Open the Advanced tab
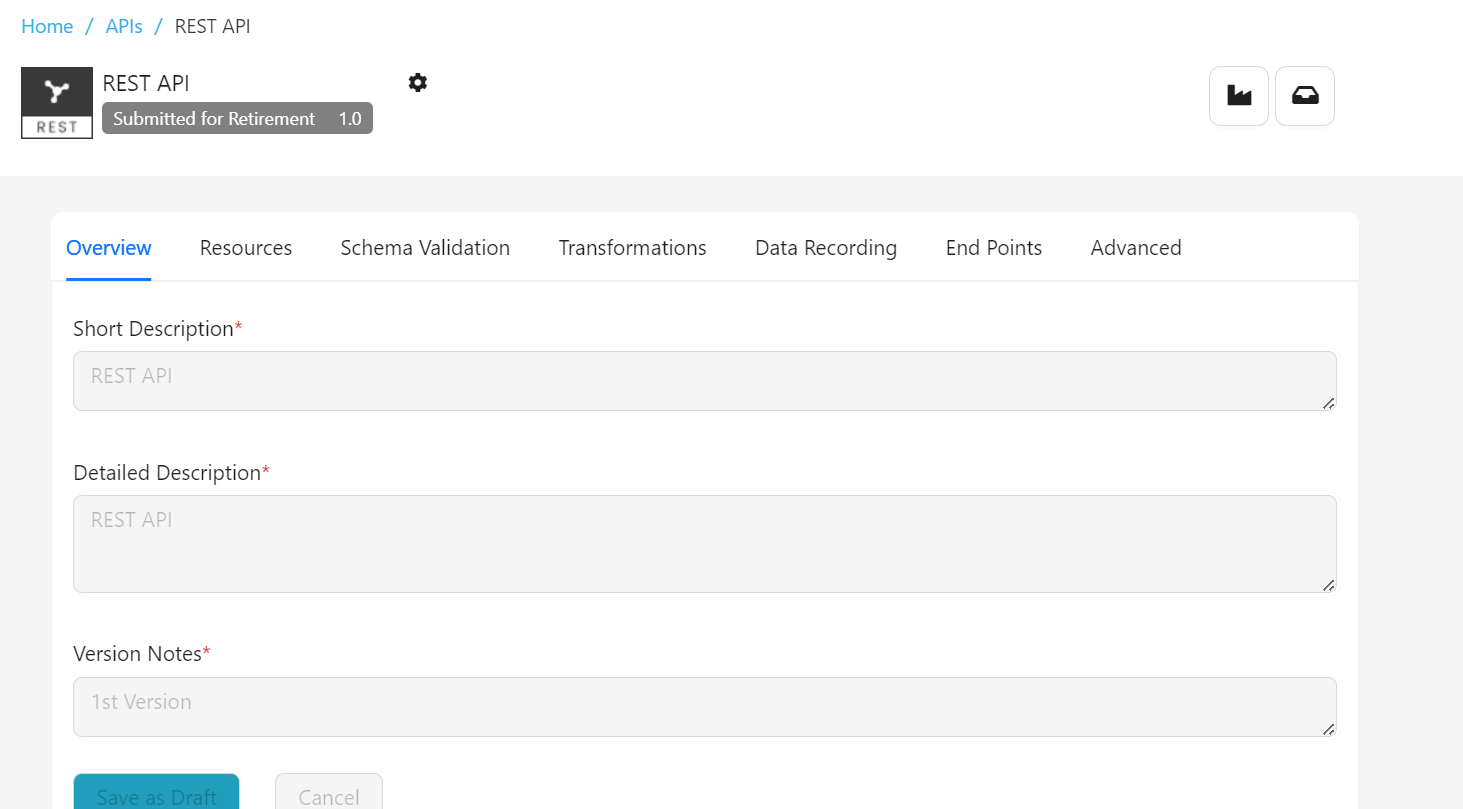The image size is (1463, 809). 1136,248
